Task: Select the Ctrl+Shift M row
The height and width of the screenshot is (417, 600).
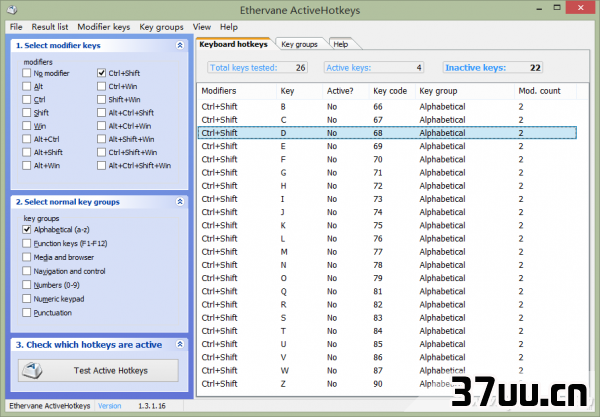Action: click(x=387, y=252)
